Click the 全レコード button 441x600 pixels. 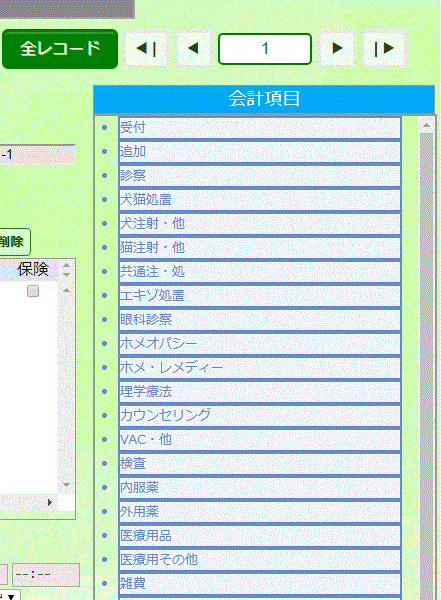coord(60,49)
